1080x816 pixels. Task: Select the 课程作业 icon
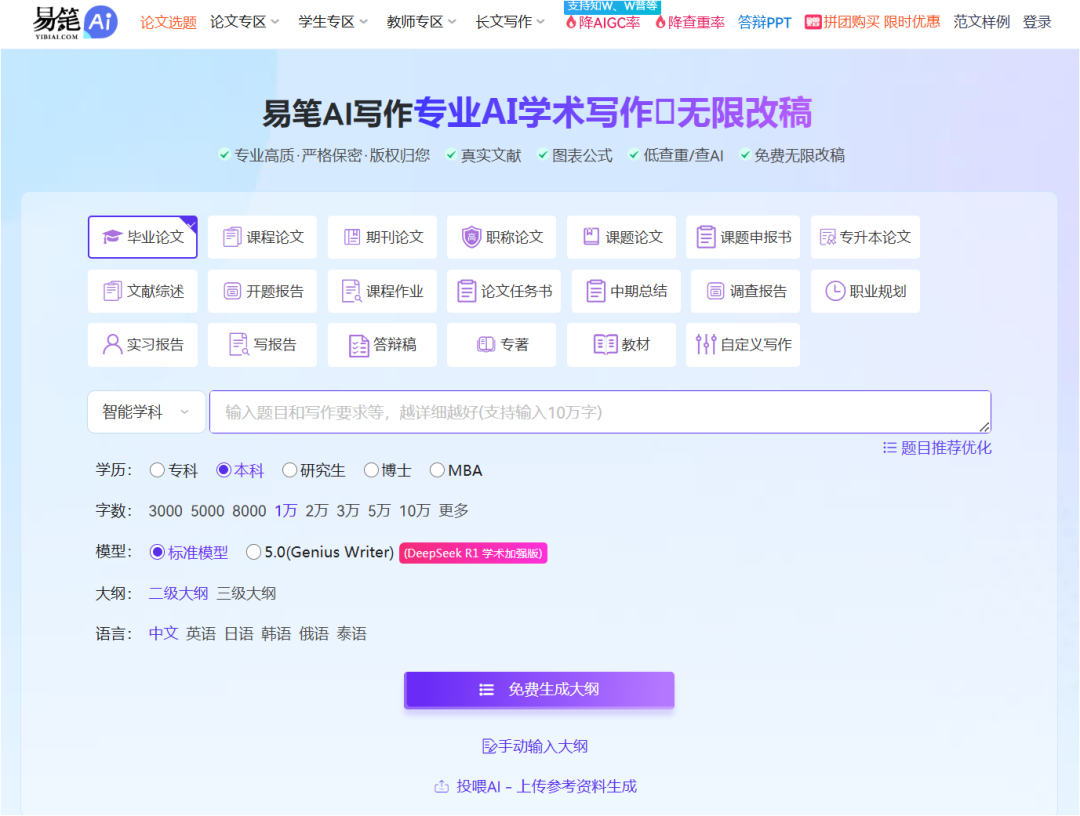click(351, 291)
